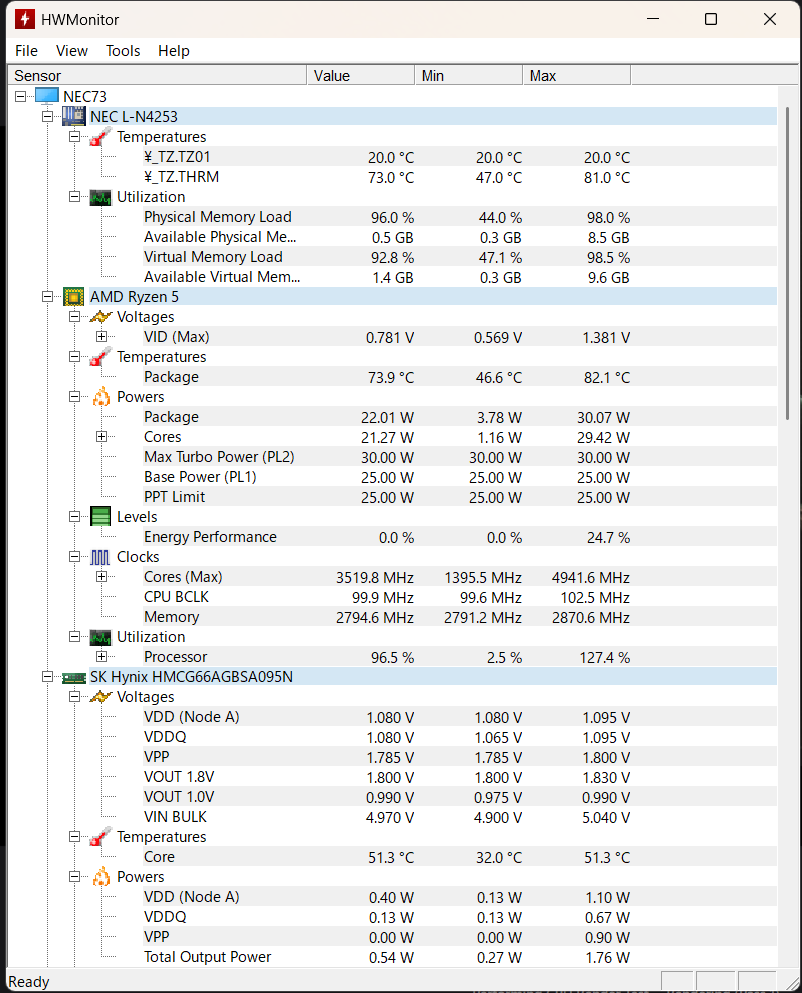
Task: Open the Tools menu
Action: (123, 51)
